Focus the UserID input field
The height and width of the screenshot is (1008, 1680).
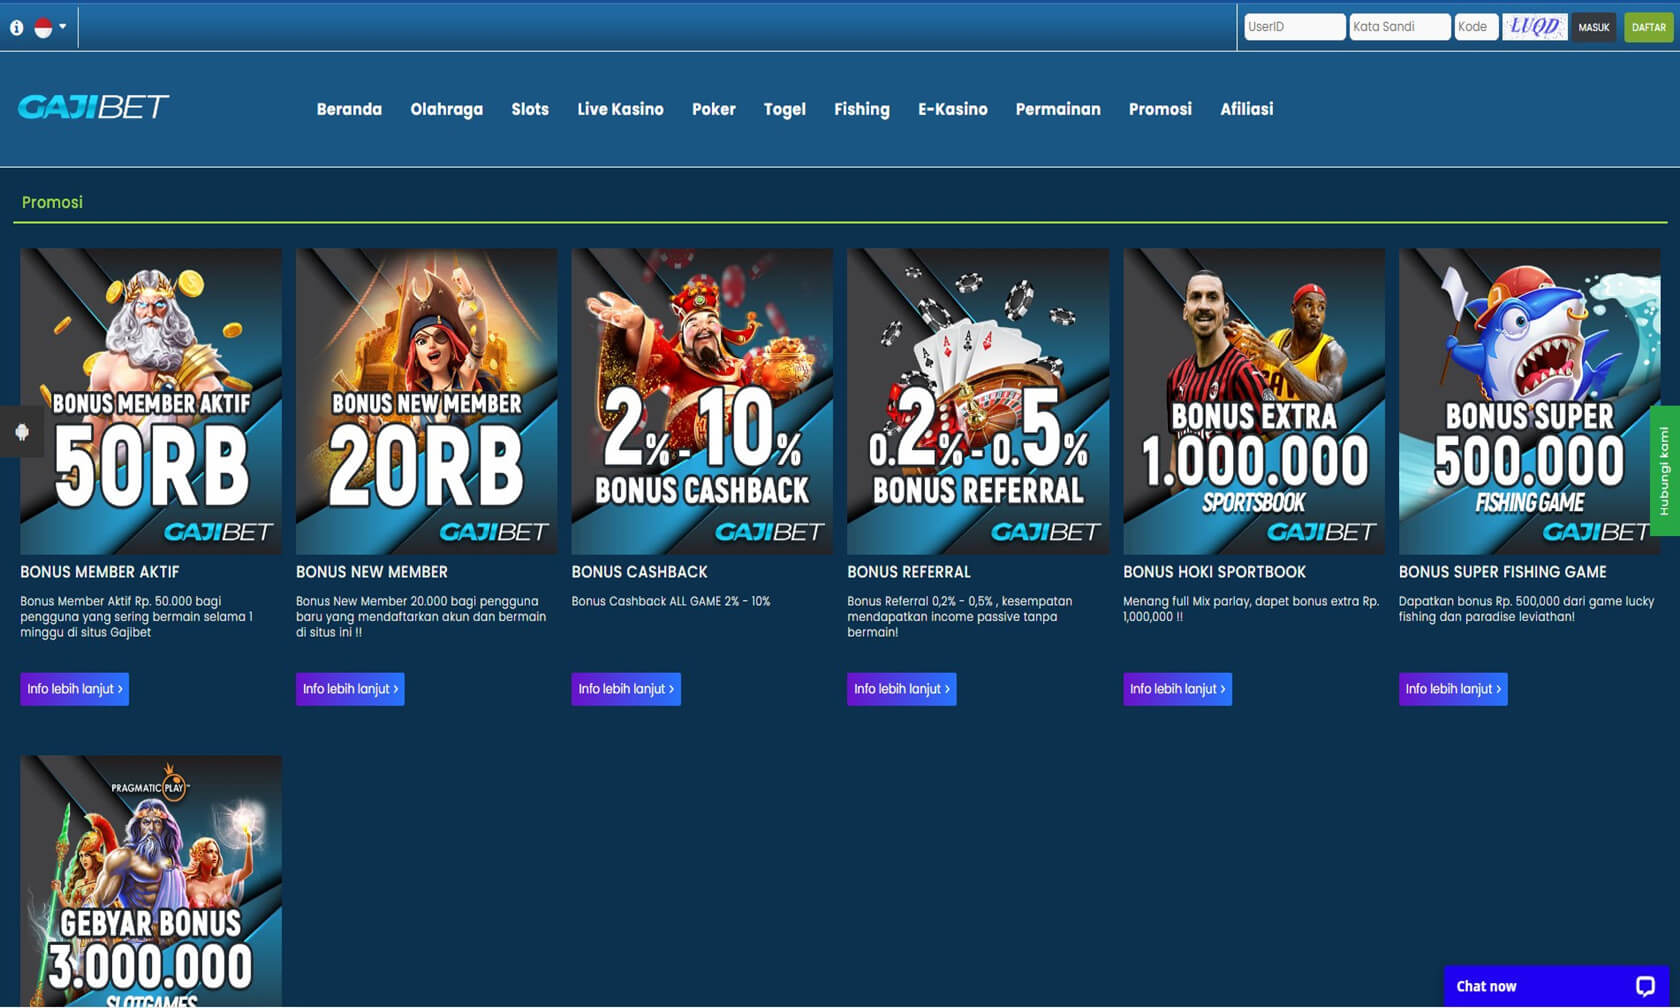coord(1294,27)
